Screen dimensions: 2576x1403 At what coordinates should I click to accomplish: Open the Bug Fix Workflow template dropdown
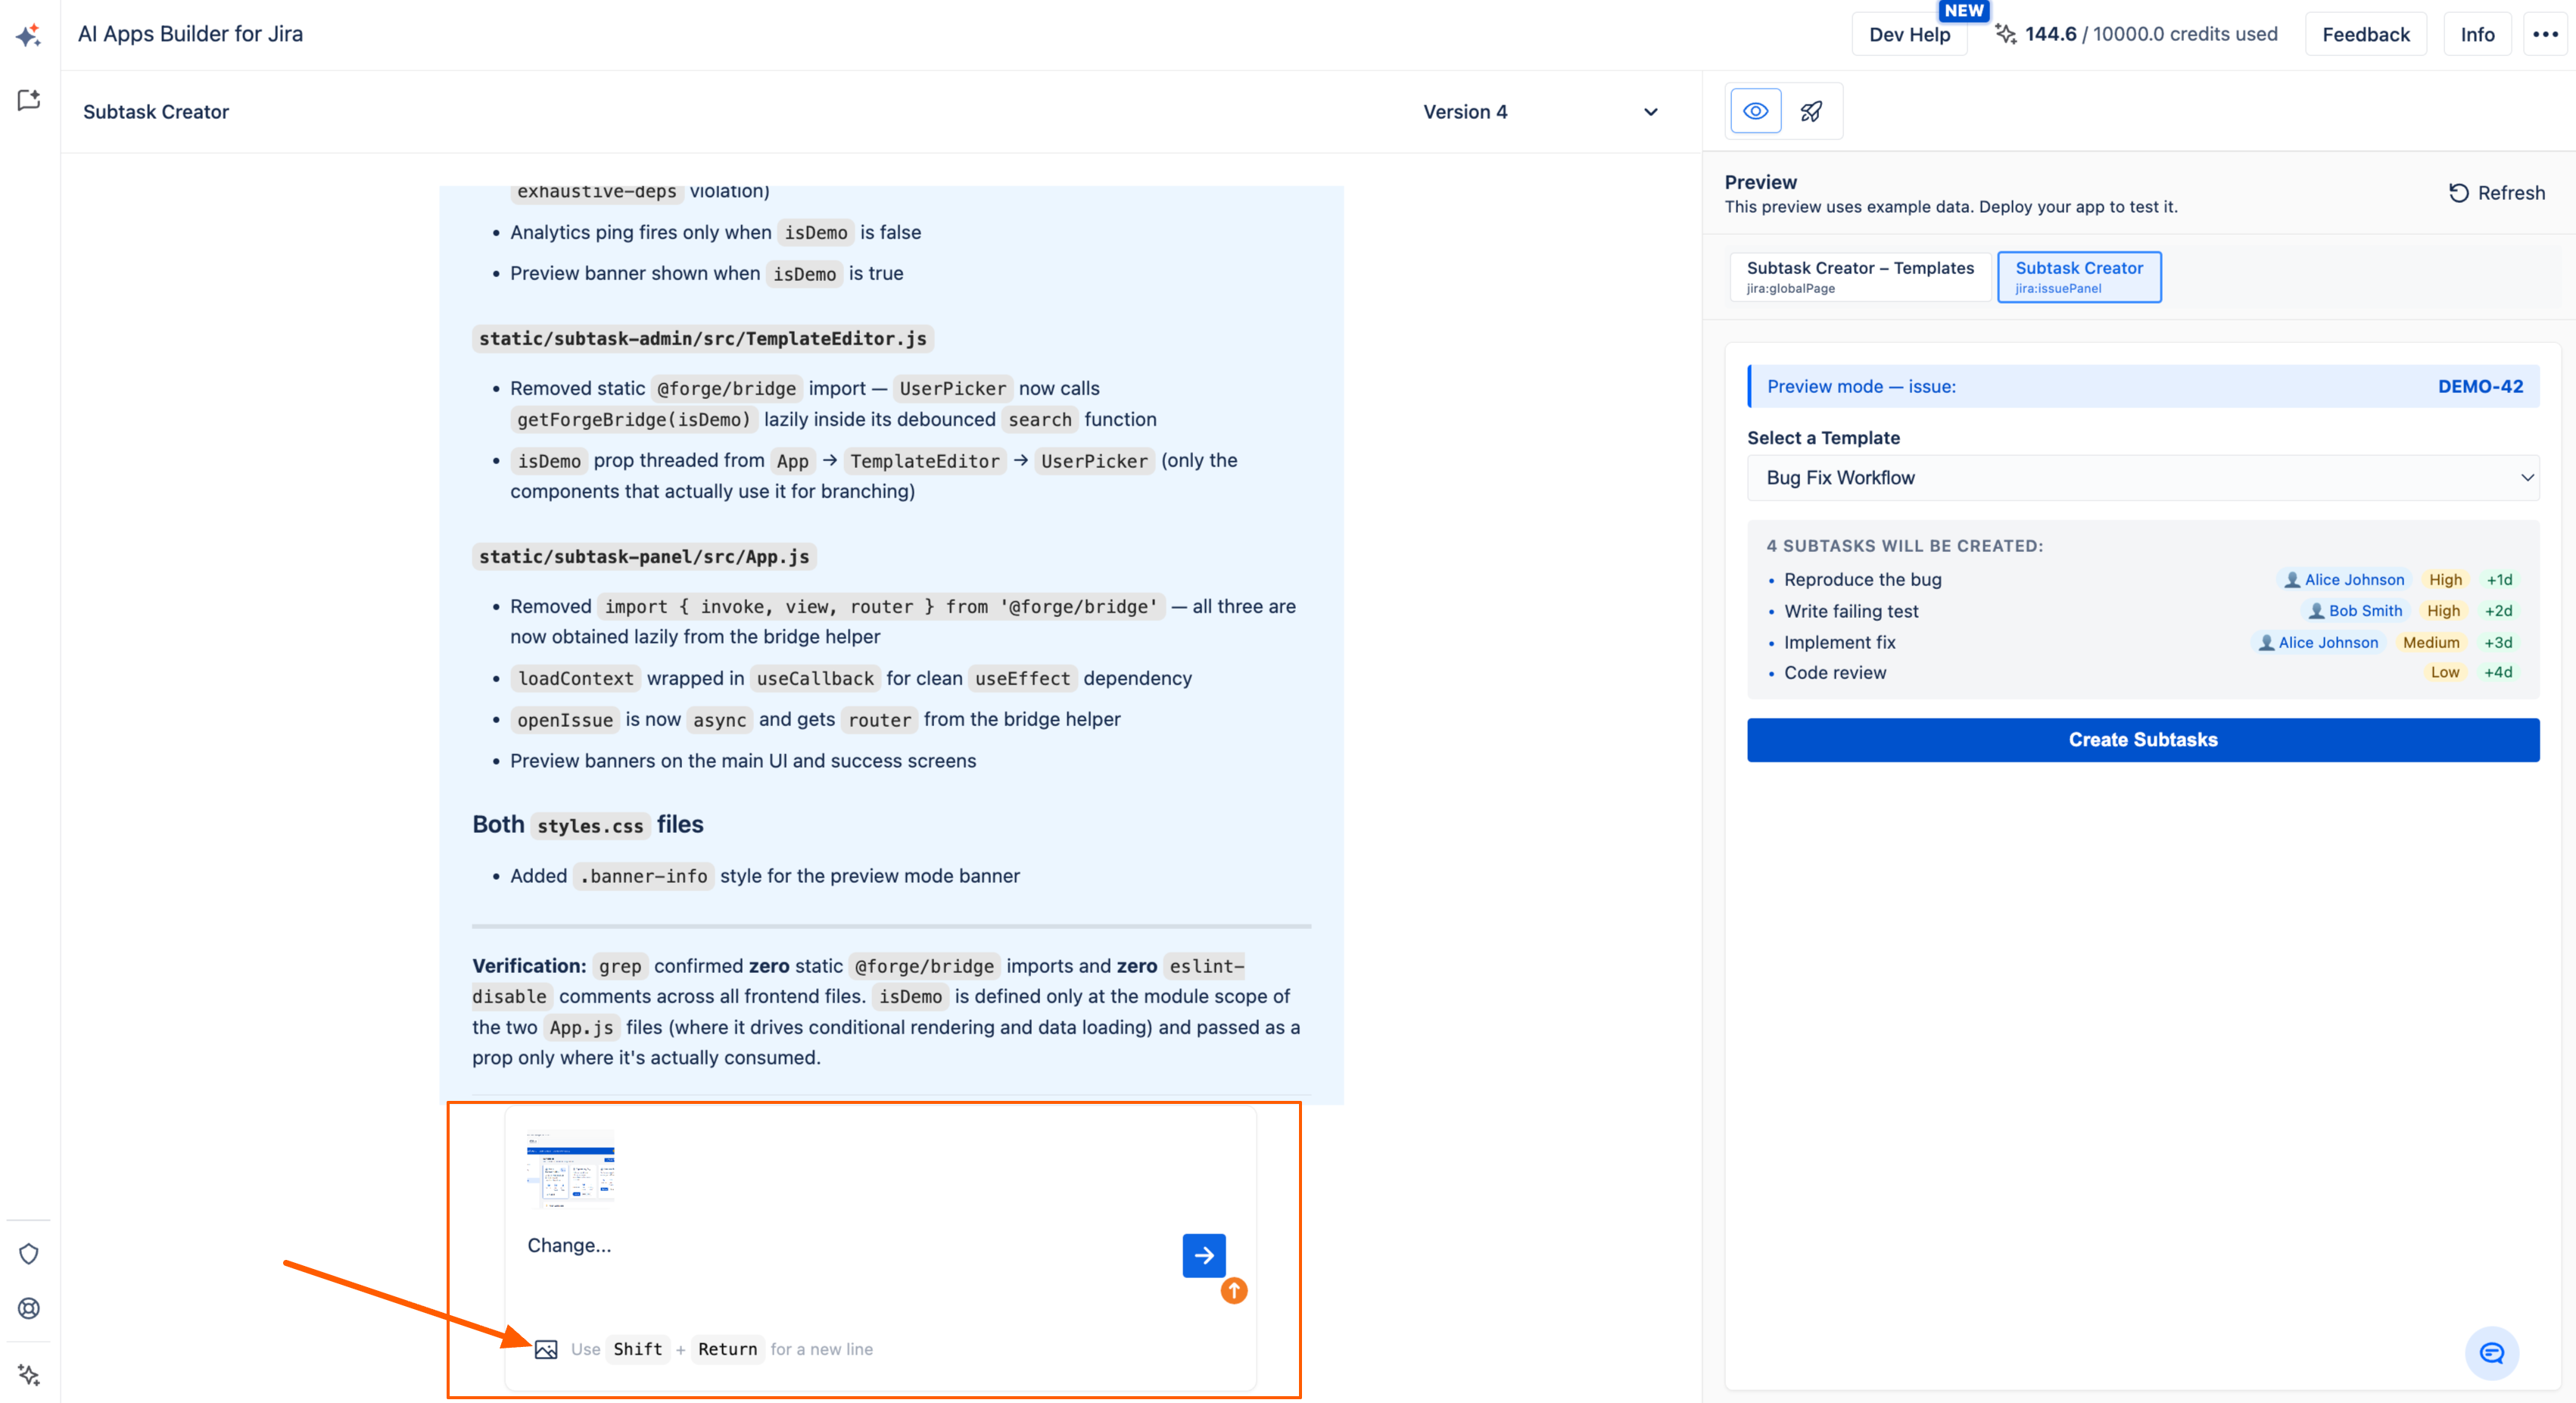click(x=2143, y=478)
